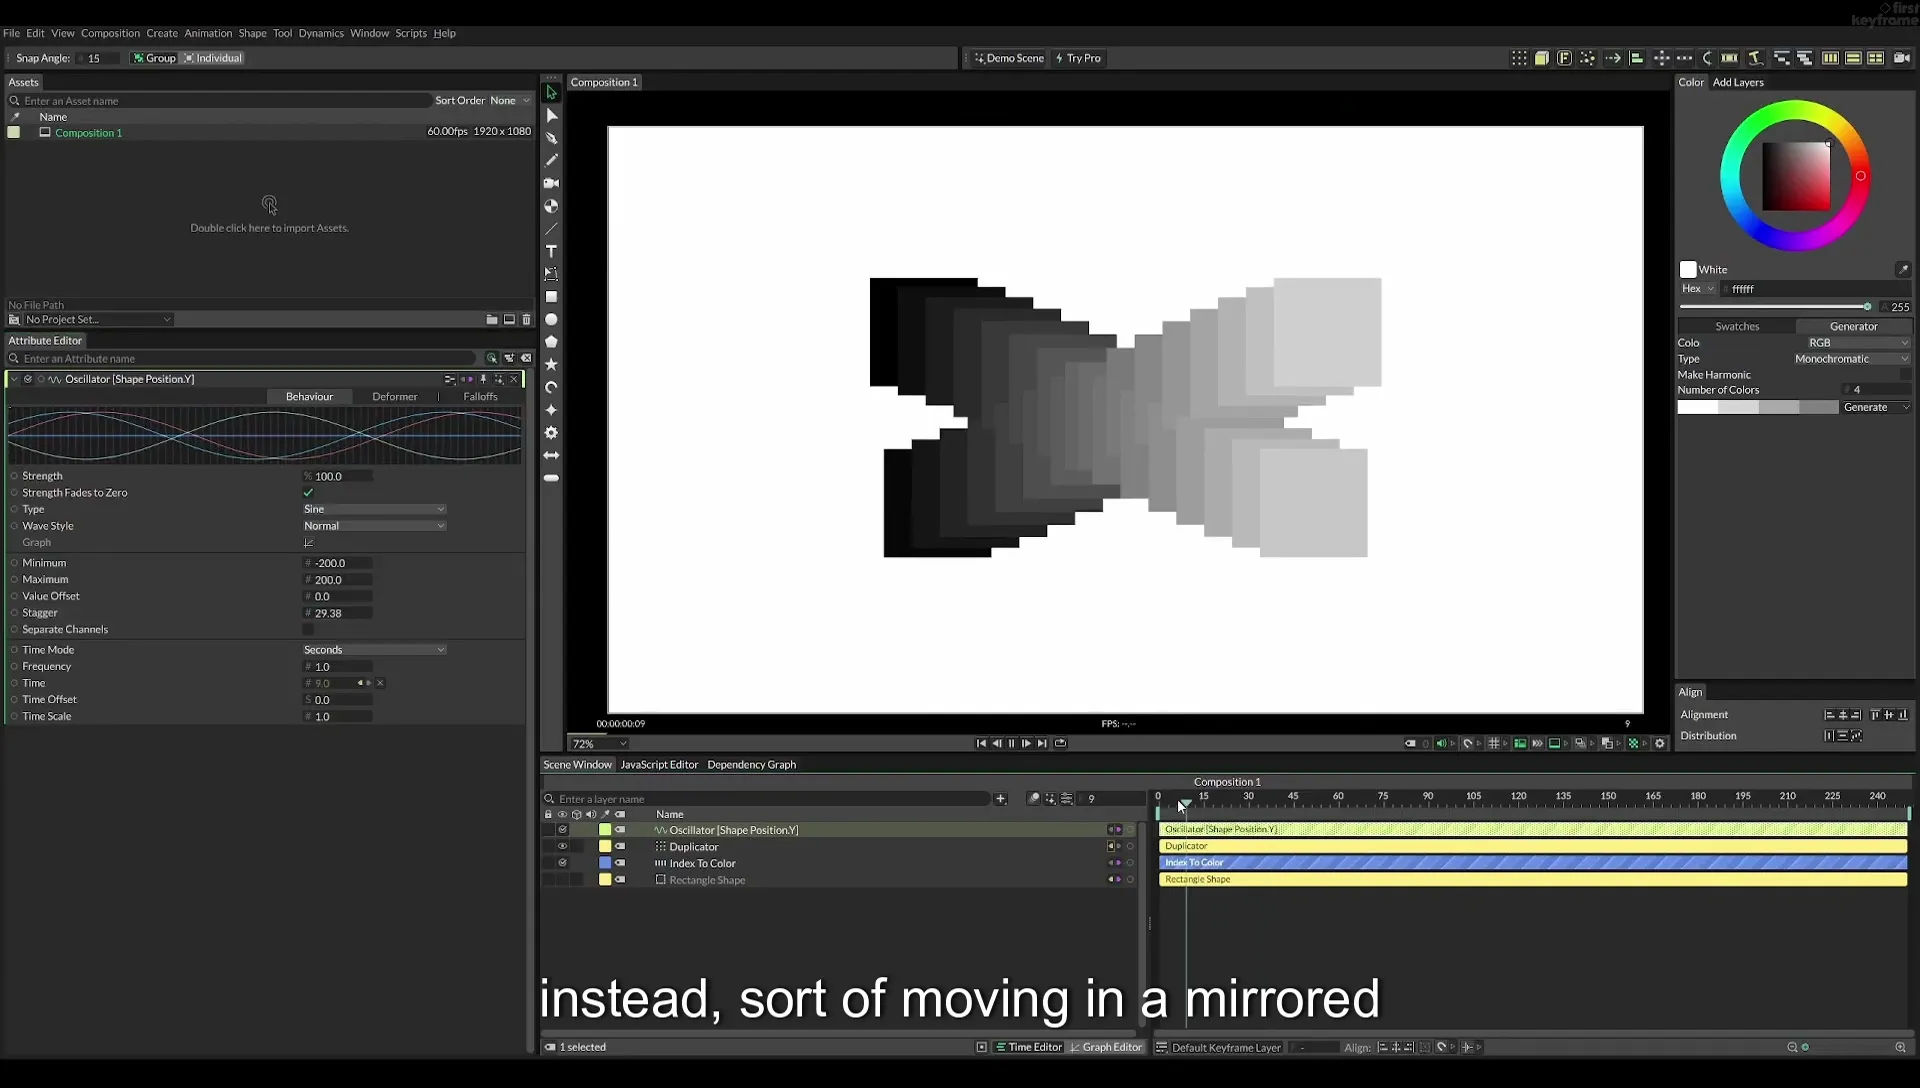Open the oscillator Type dropdown showing Sine
Viewport: 1920px width, 1088px height.
(374, 510)
